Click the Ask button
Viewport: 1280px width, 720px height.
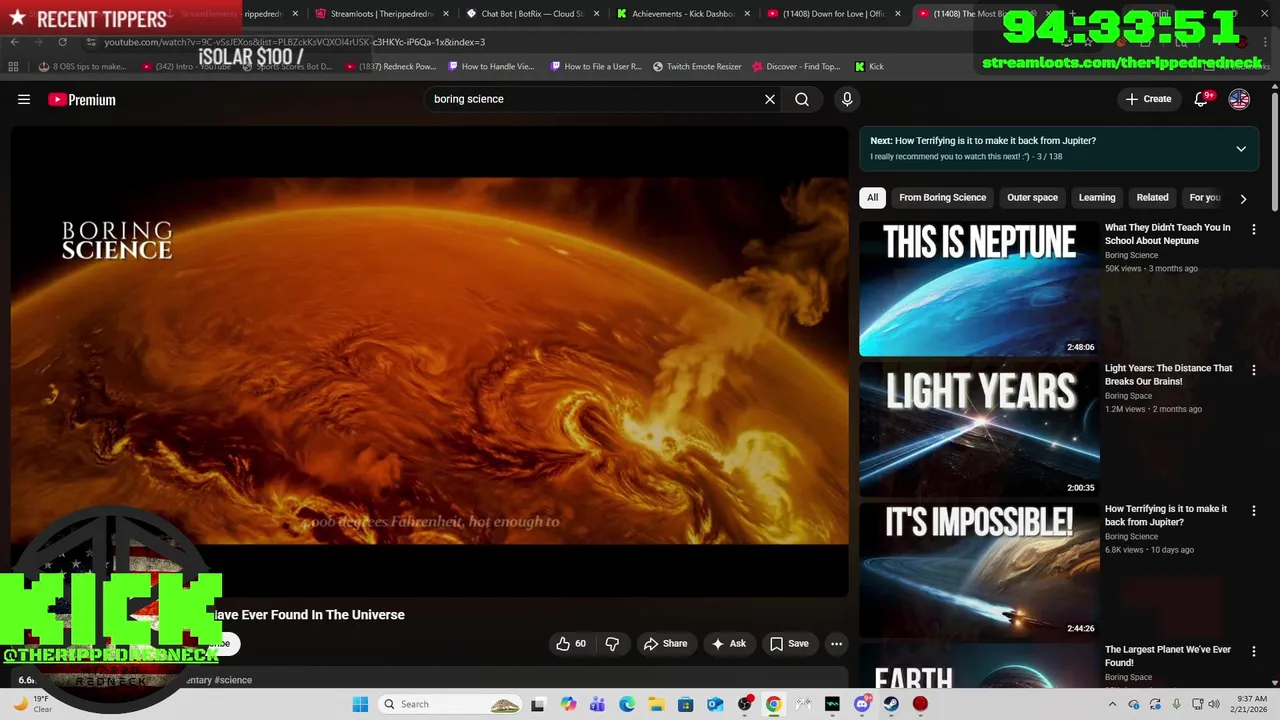(728, 644)
